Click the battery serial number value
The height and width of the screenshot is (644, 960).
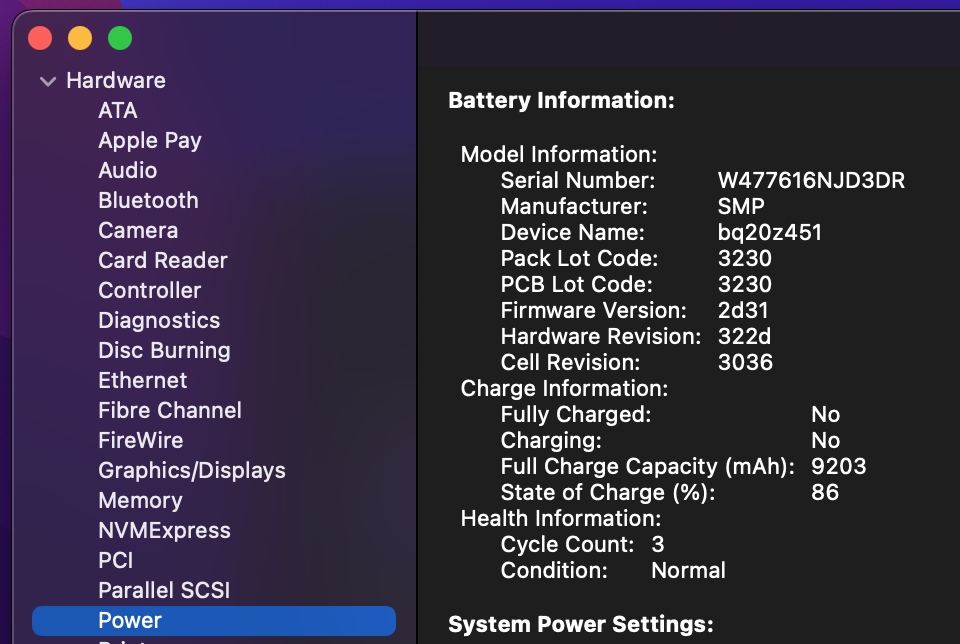pos(811,181)
